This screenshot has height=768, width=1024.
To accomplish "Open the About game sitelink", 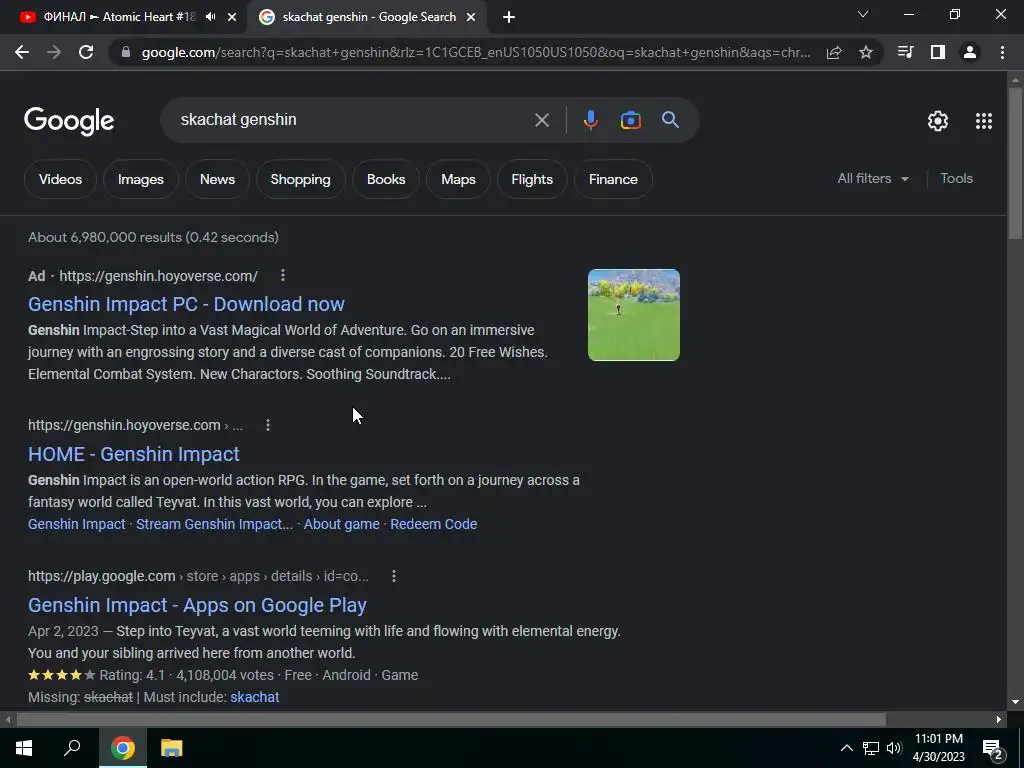I will click(x=342, y=524).
